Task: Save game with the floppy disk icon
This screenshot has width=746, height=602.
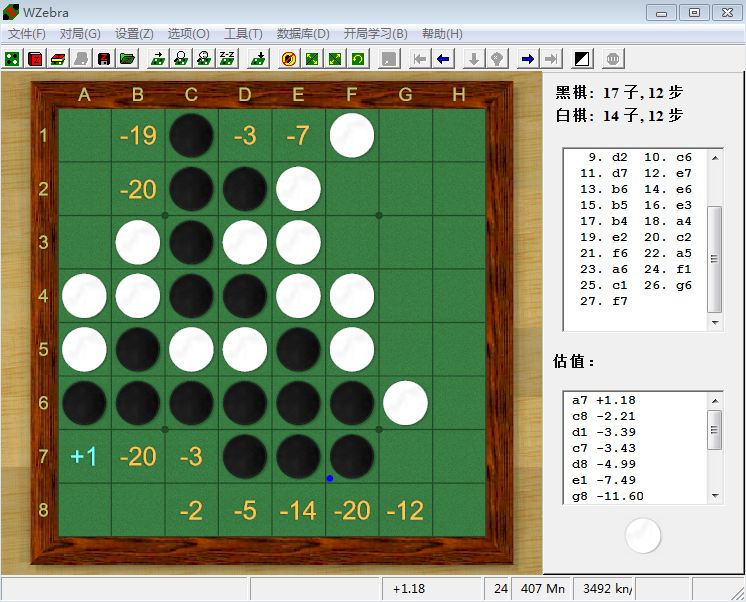Action: (104, 59)
